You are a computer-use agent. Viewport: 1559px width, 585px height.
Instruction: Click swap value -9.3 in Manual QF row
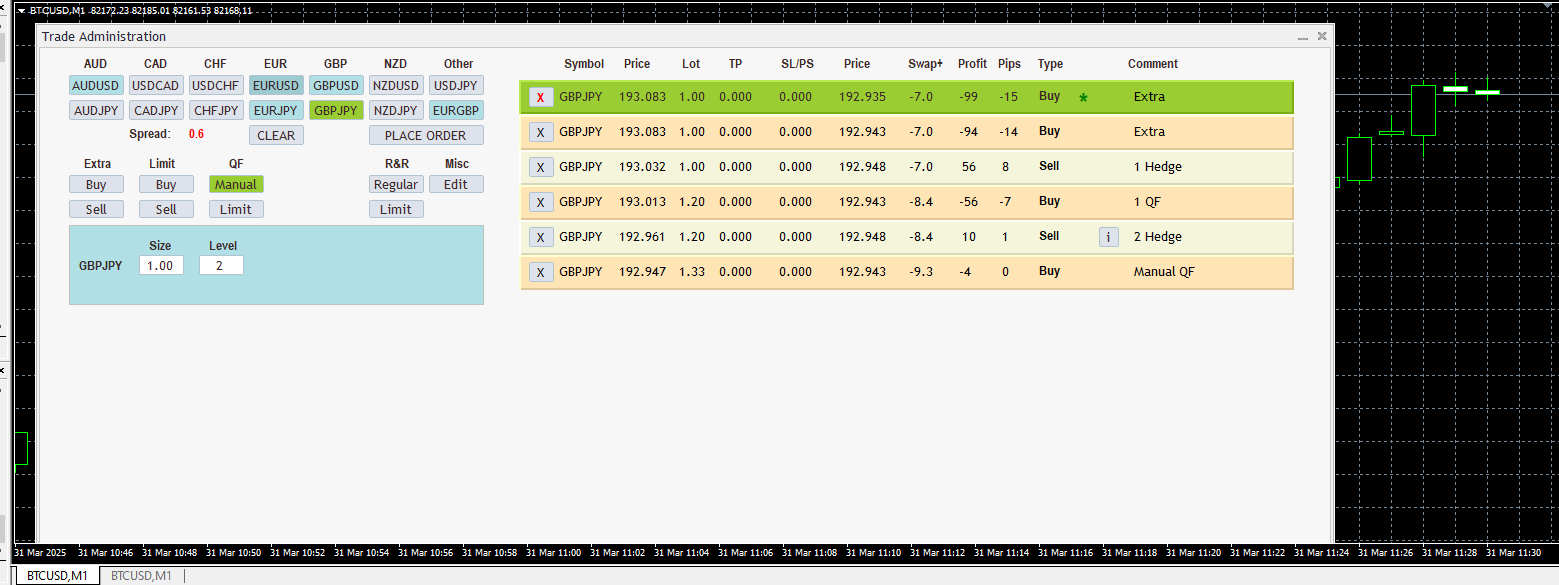(920, 272)
